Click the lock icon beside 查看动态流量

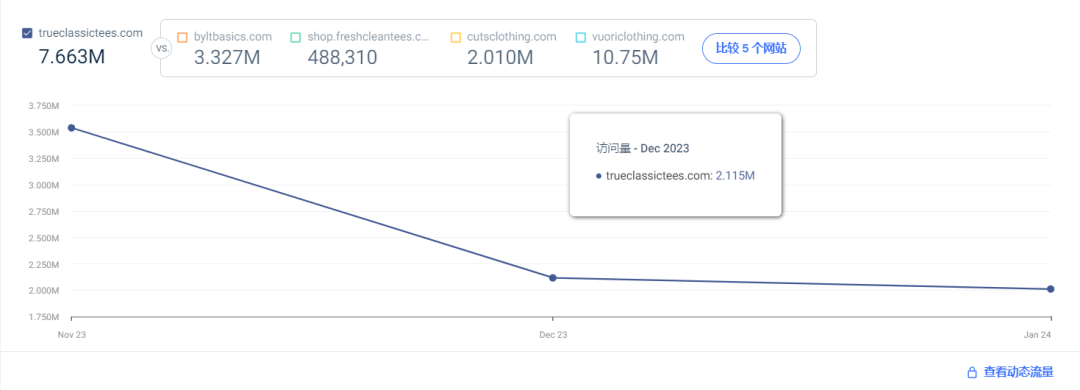coord(972,373)
